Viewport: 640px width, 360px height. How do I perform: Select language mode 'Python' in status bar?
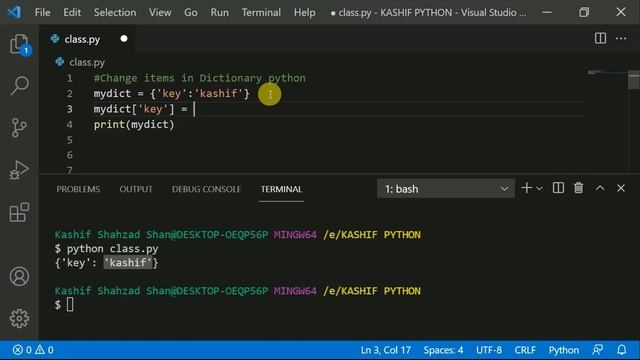pos(563,350)
